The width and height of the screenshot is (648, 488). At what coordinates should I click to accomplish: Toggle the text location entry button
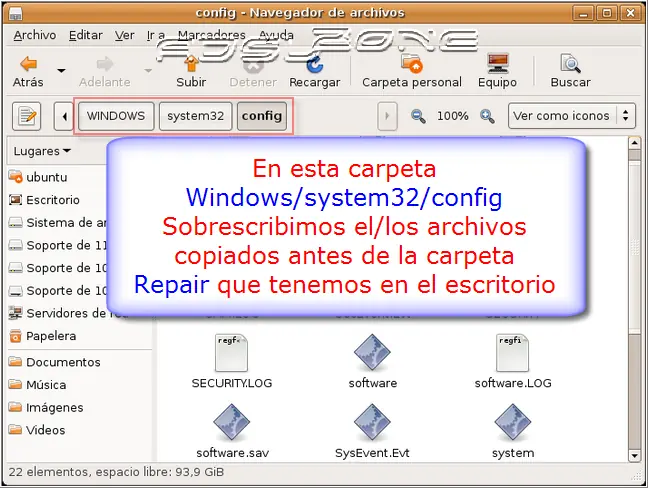coord(26,116)
